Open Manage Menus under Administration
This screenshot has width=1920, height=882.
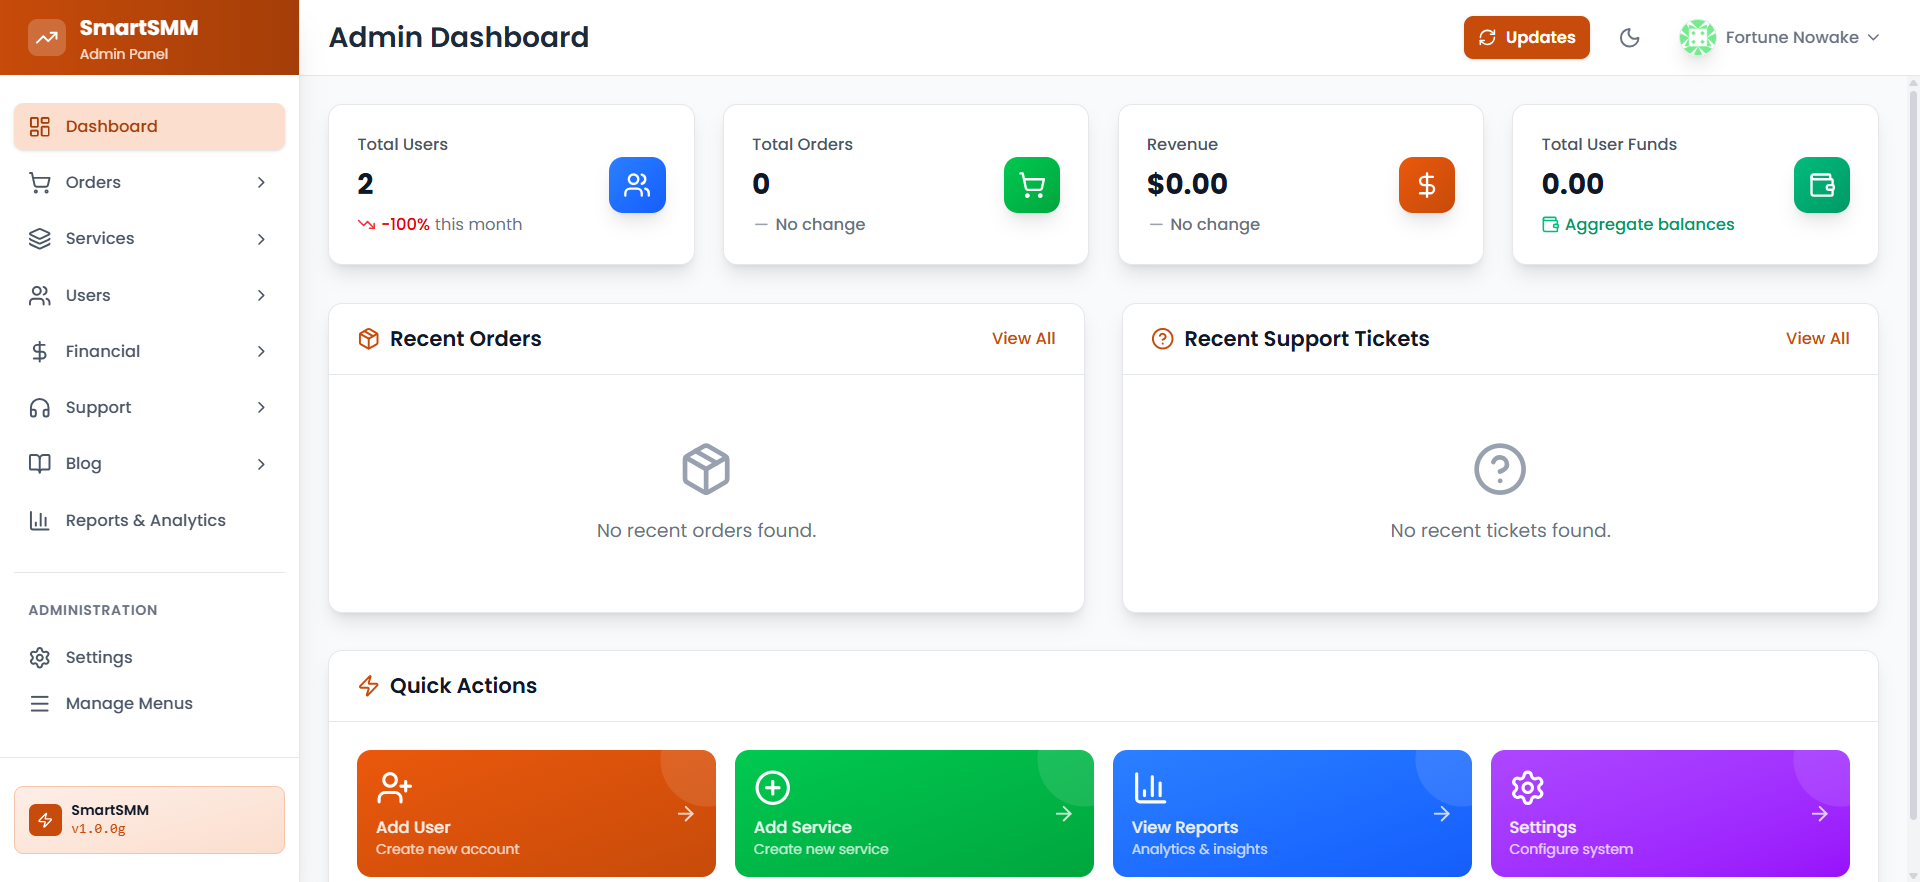(129, 703)
